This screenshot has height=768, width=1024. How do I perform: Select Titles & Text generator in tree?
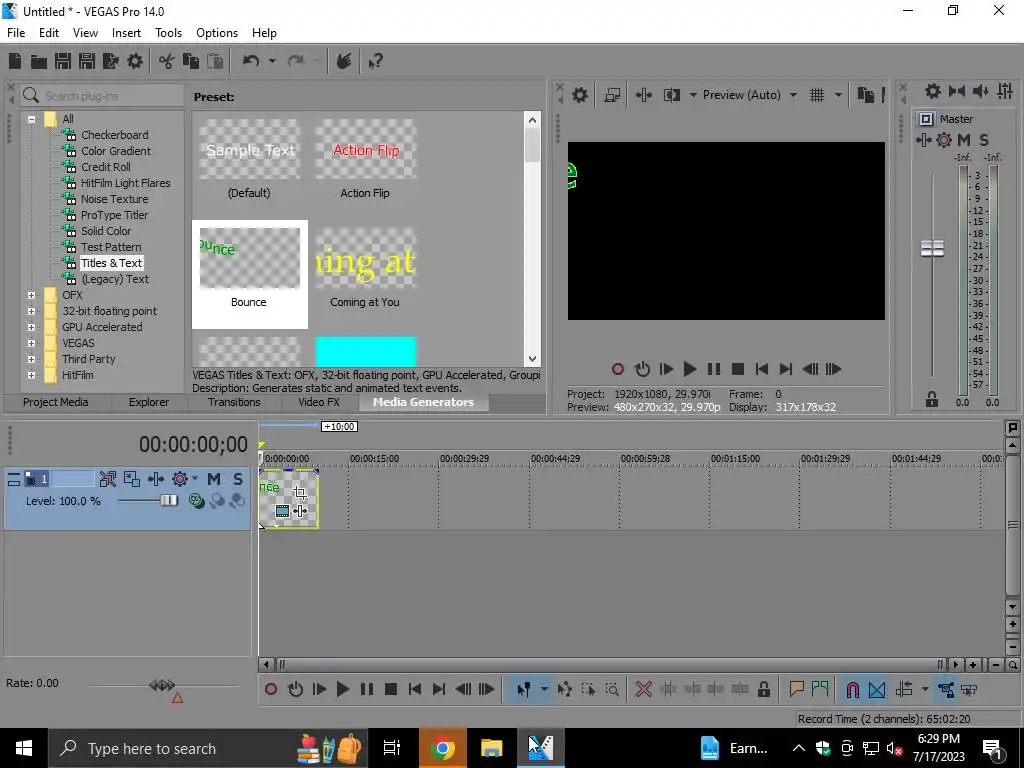112,263
